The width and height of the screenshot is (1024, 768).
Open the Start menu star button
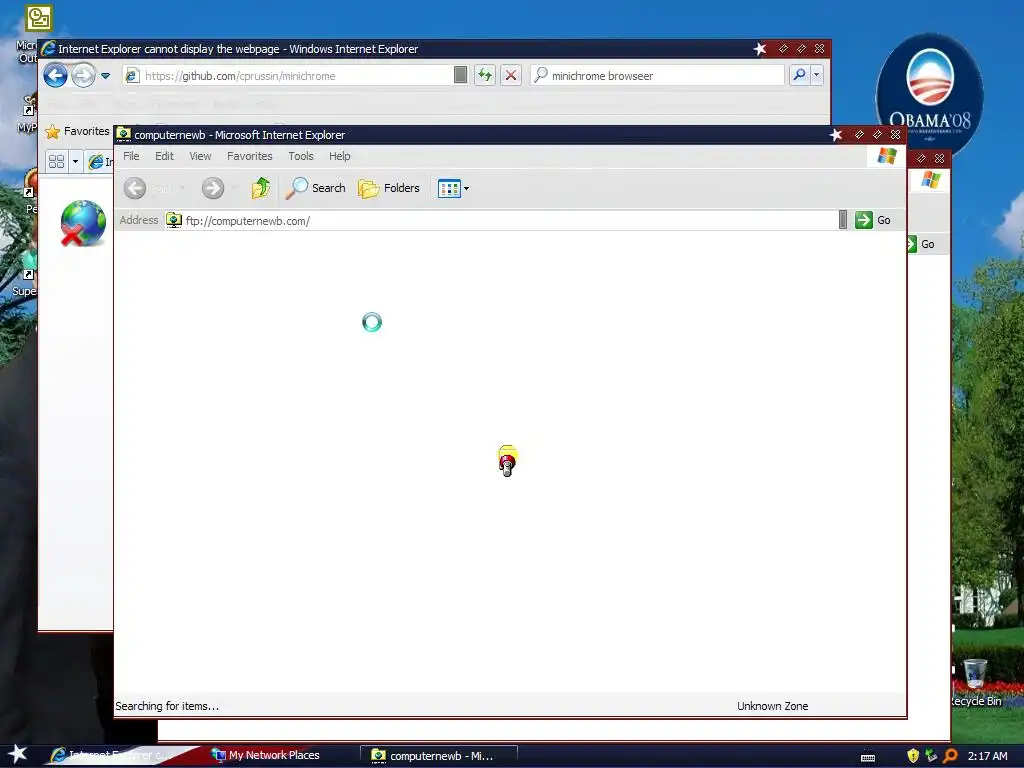coord(18,754)
